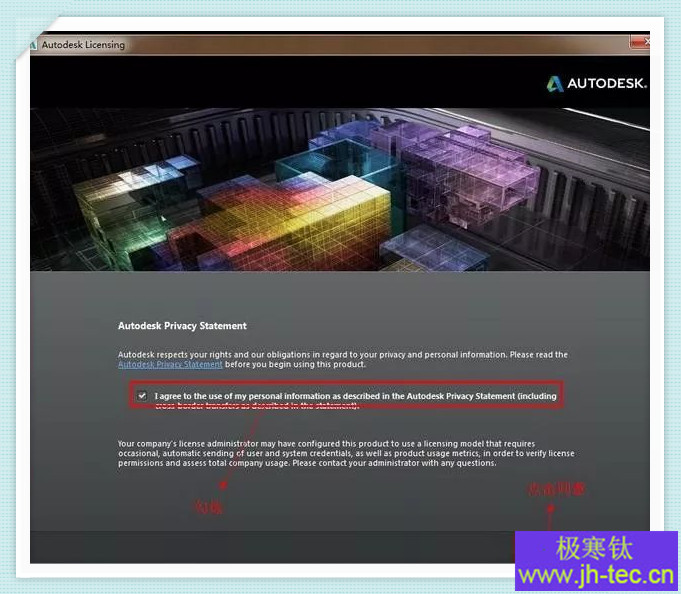The width and height of the screenshot is (681, 594).
Task: Click the Autodesk Licensing title bar icon
Action: click(33, 45)
